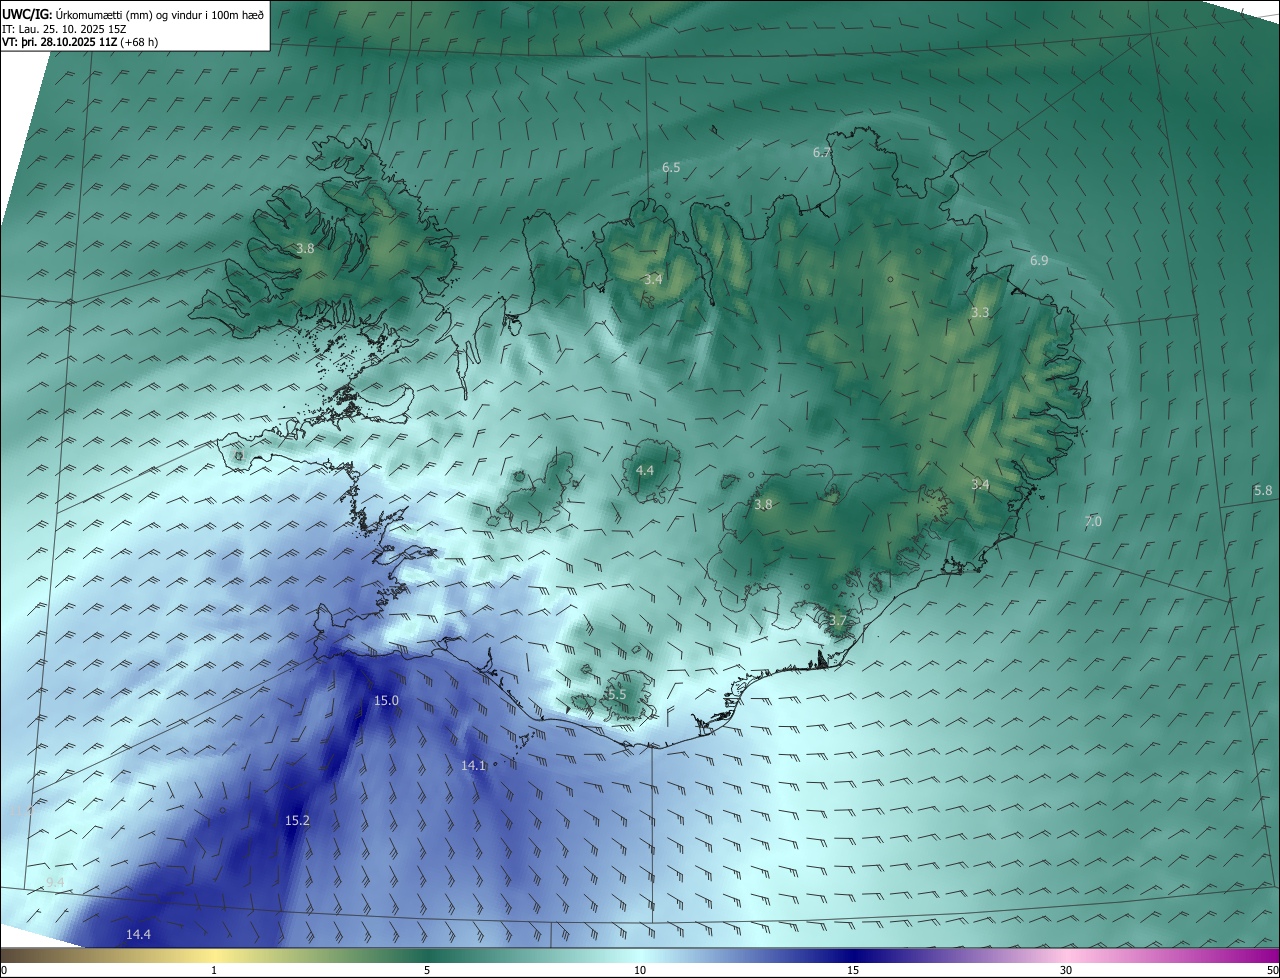Click the colorbar tick label 15

click(x=853, y=970)
